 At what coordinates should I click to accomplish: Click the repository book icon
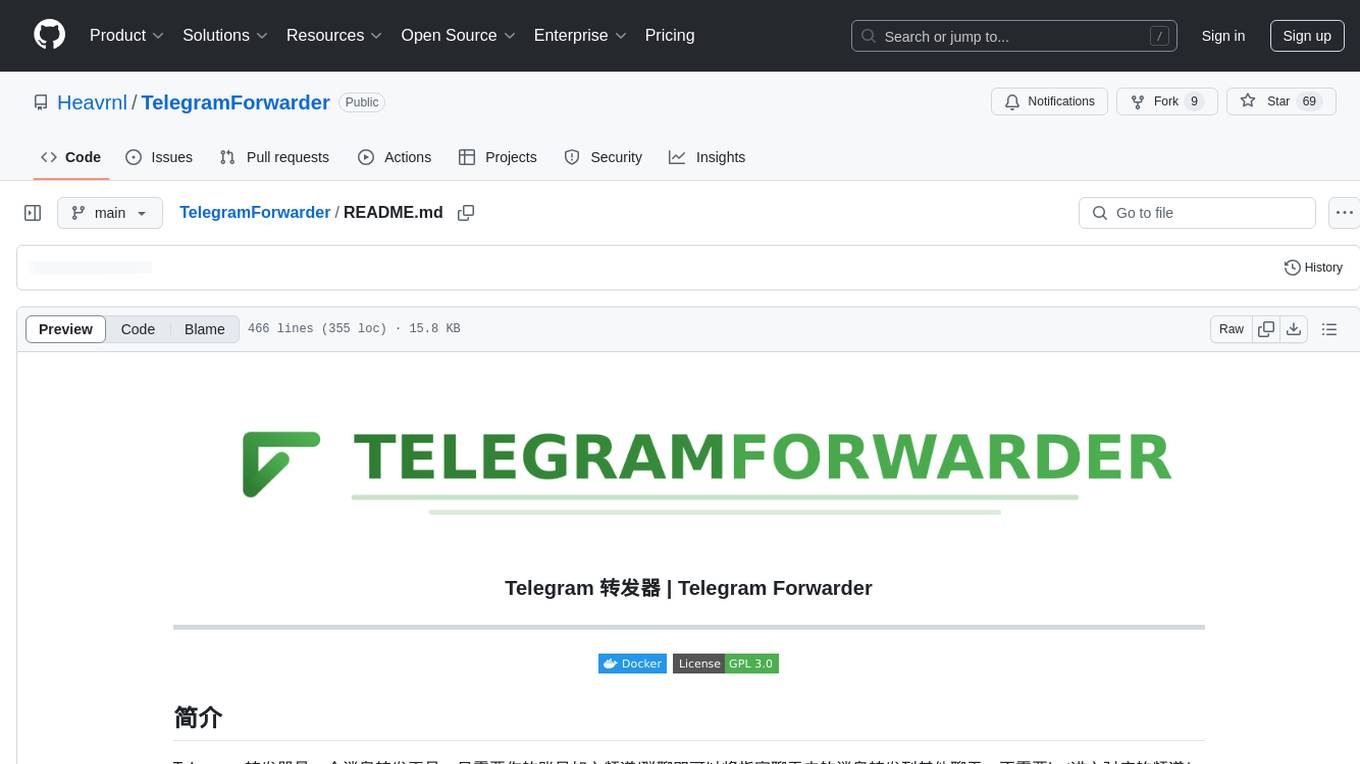tap(41, 102)
